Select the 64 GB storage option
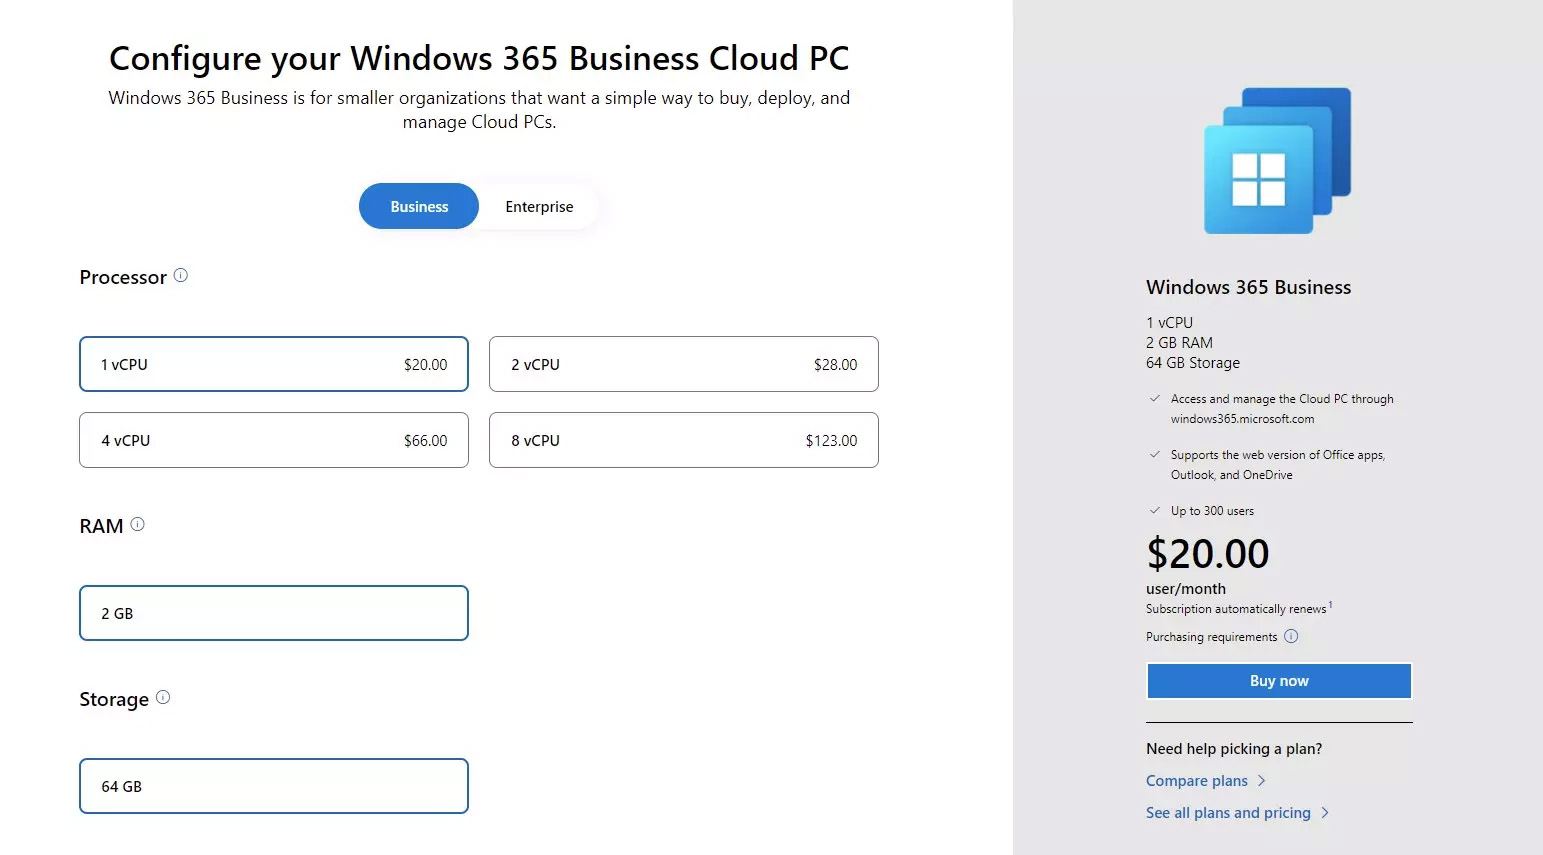 click(273, 786)
